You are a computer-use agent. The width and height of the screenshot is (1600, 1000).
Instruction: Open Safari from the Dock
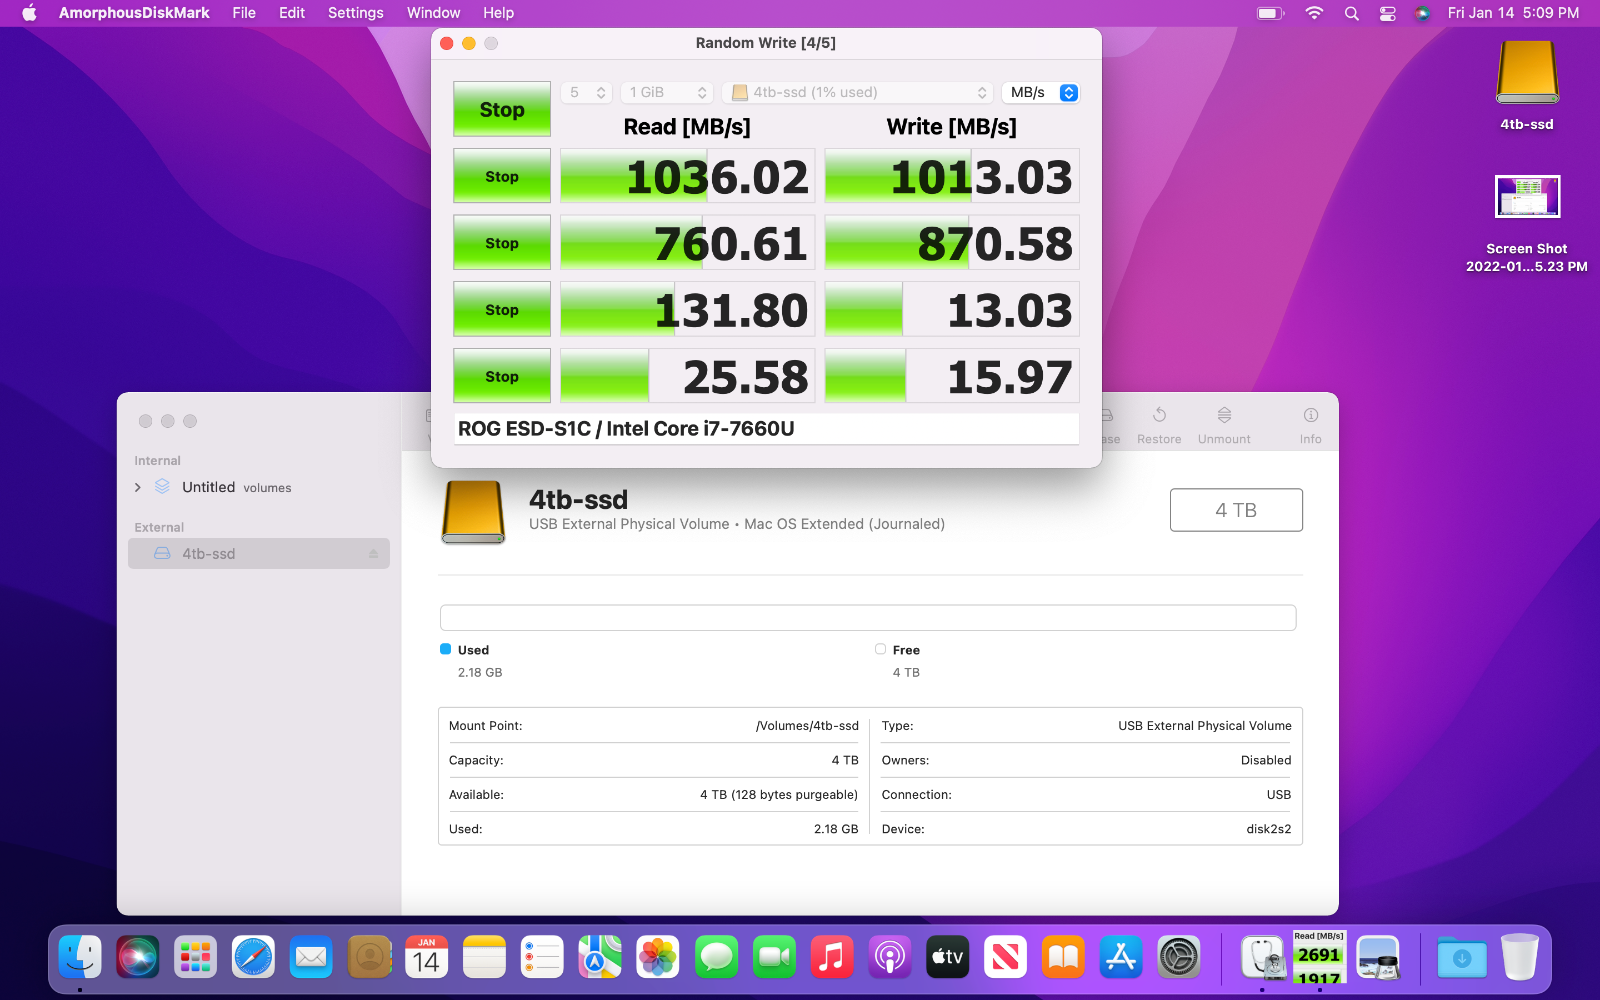tap(253, 958)
